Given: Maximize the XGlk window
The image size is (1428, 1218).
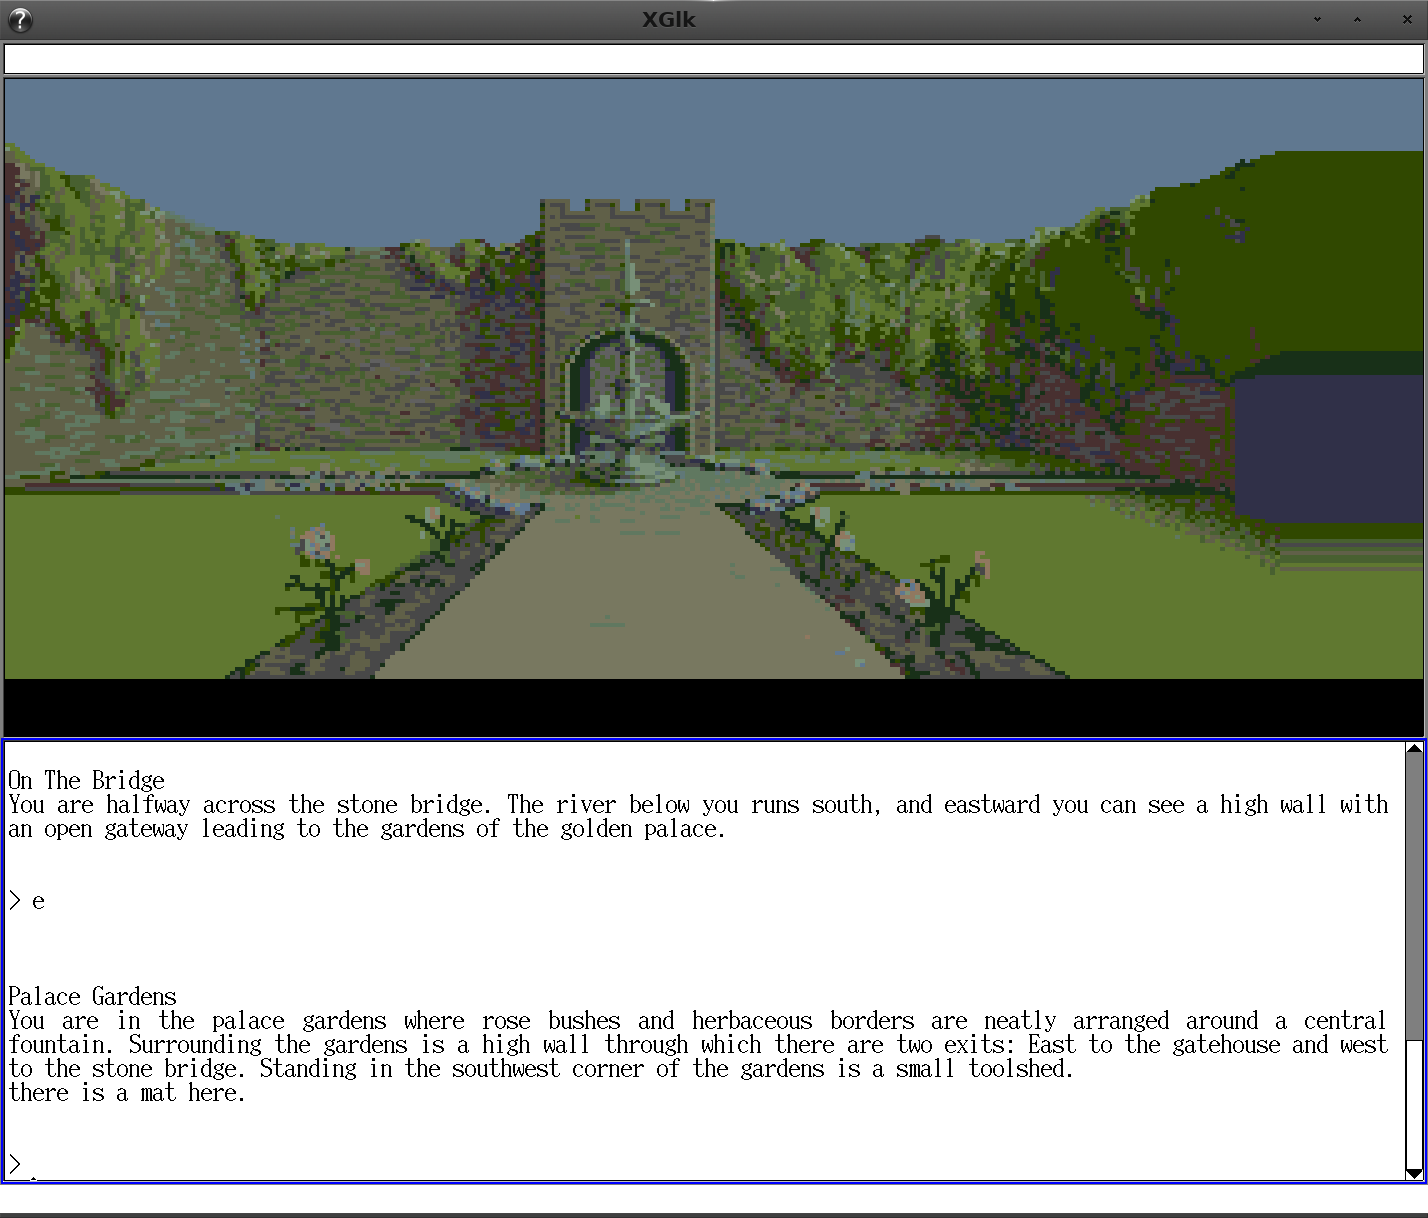Looking at the screenshot, I should point(1357,20).
